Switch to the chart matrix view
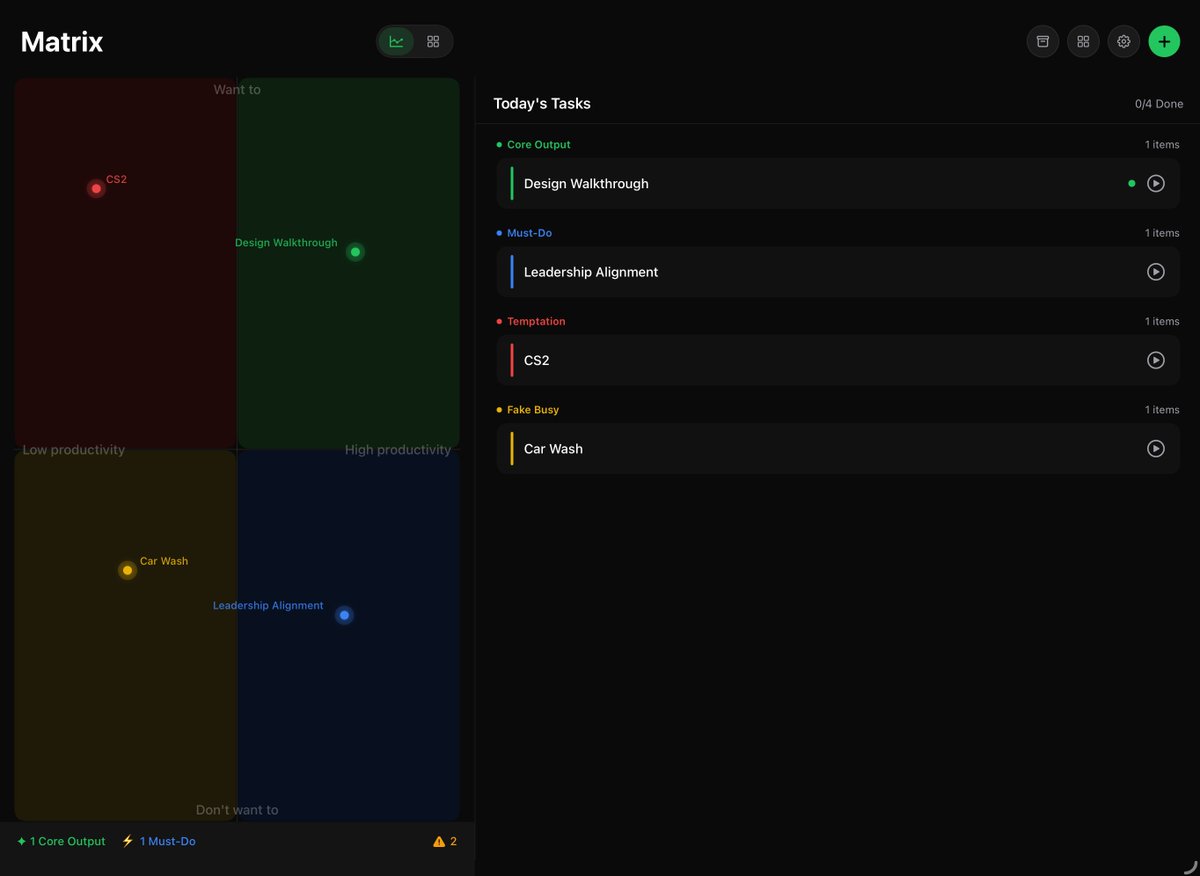Image resolution: width=1200 pixels, height=876 pixels. pos(397,42)
